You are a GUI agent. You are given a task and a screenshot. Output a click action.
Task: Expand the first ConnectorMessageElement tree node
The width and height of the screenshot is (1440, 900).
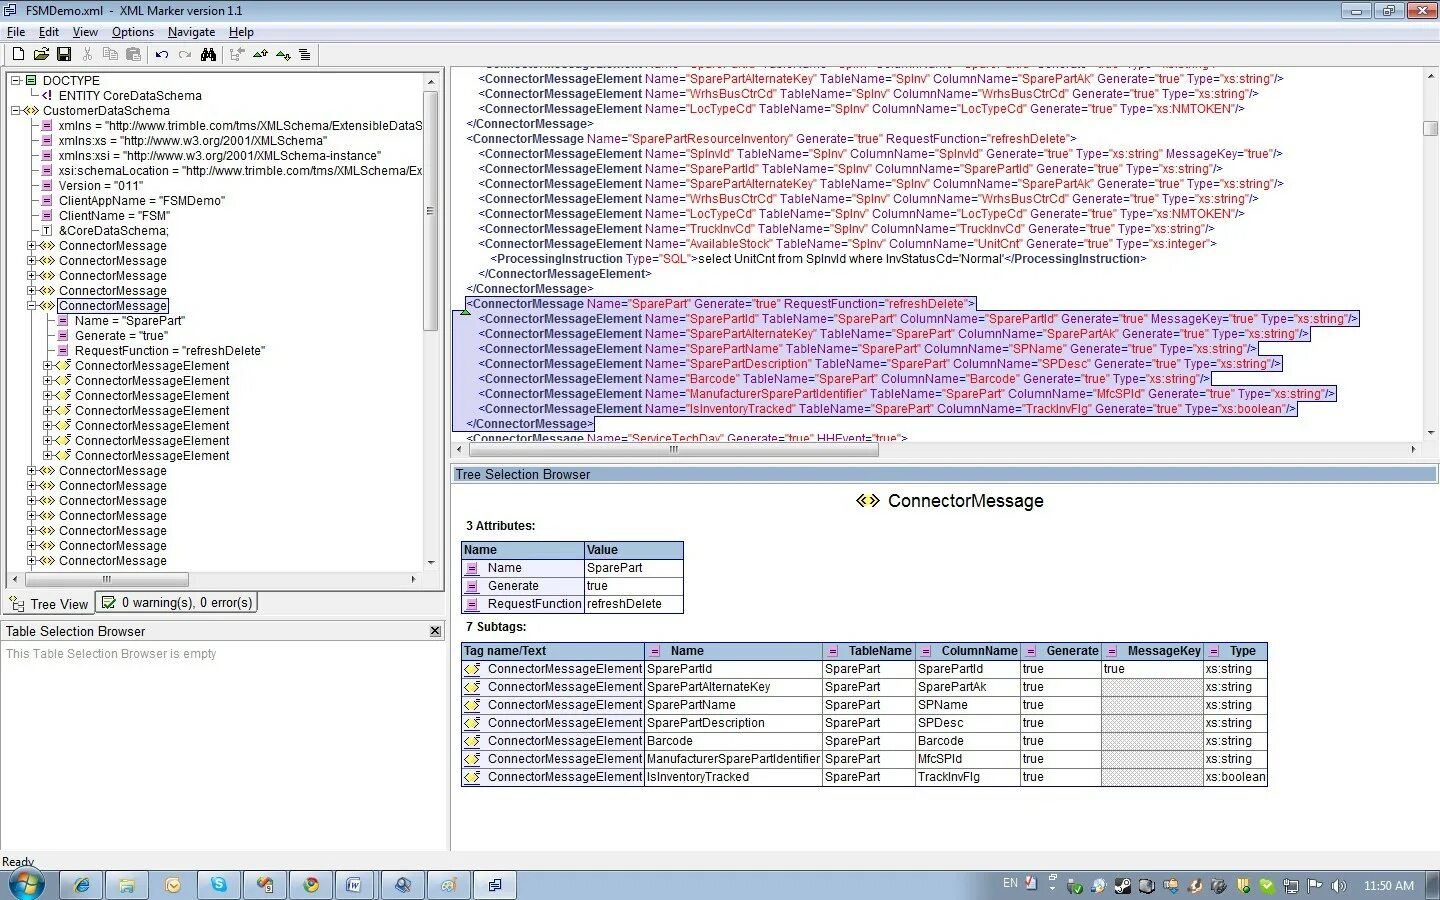[x=47, y=365]
